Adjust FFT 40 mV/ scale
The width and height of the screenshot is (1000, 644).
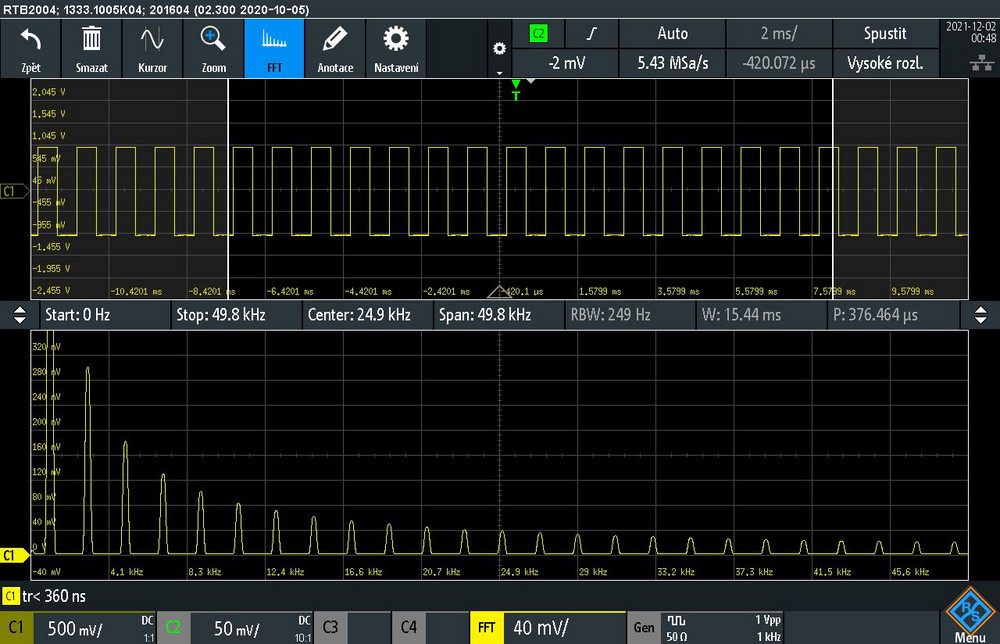click(x=564, y=627)
